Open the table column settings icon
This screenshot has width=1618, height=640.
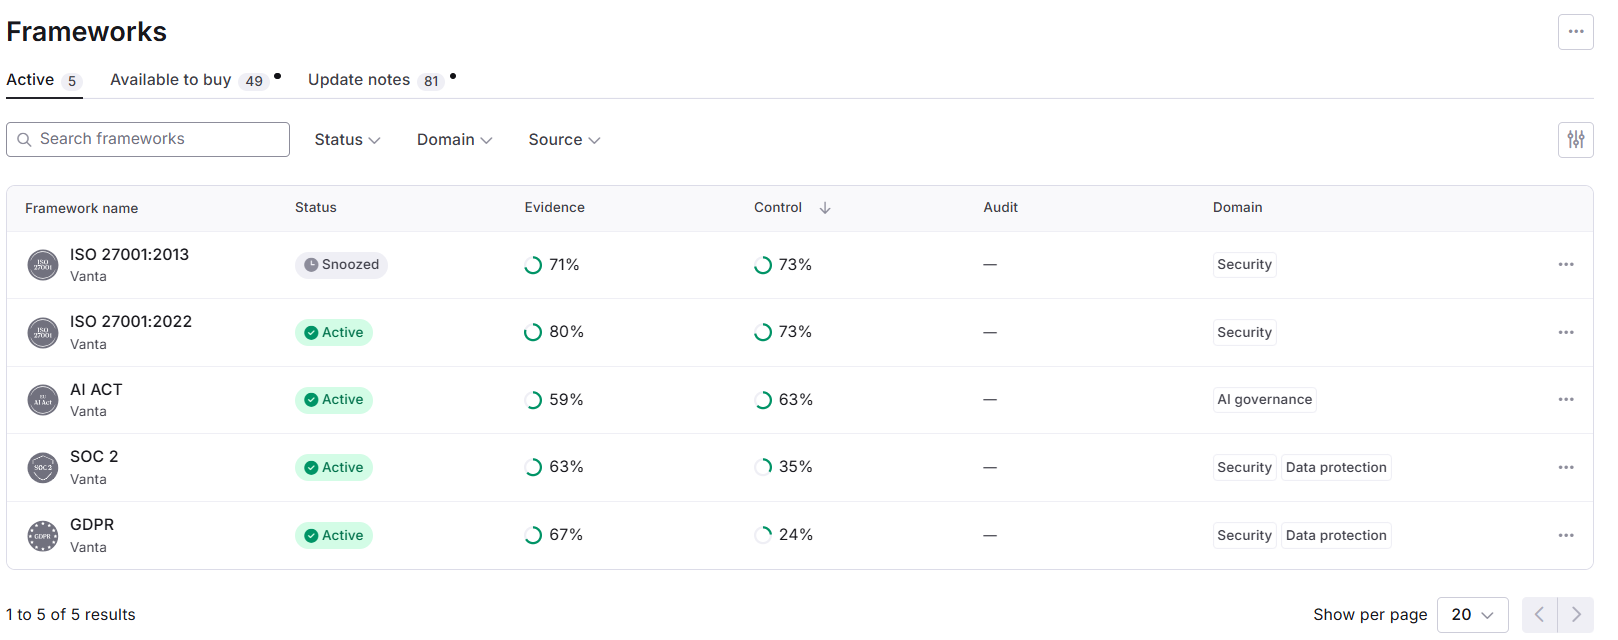coord(1575,140)
